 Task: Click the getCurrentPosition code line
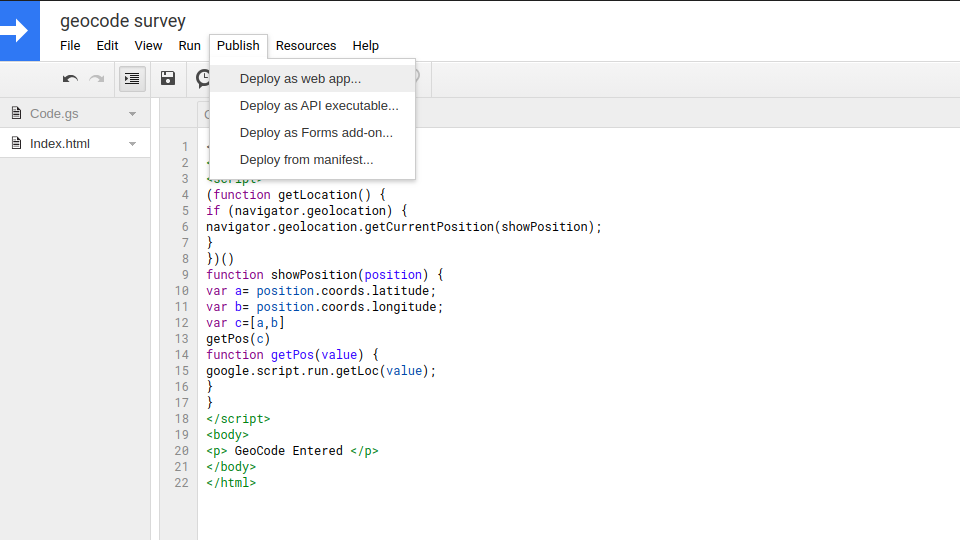pos(404,227)
